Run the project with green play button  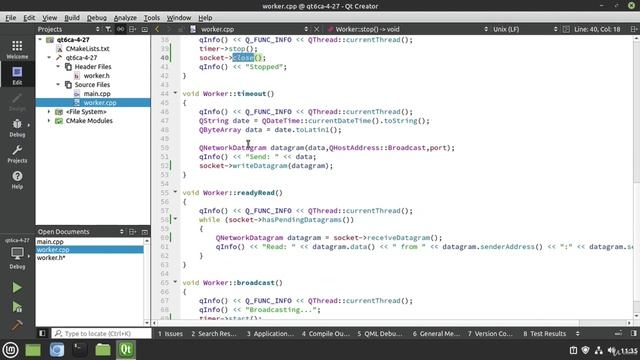click(x=17, y=287)
